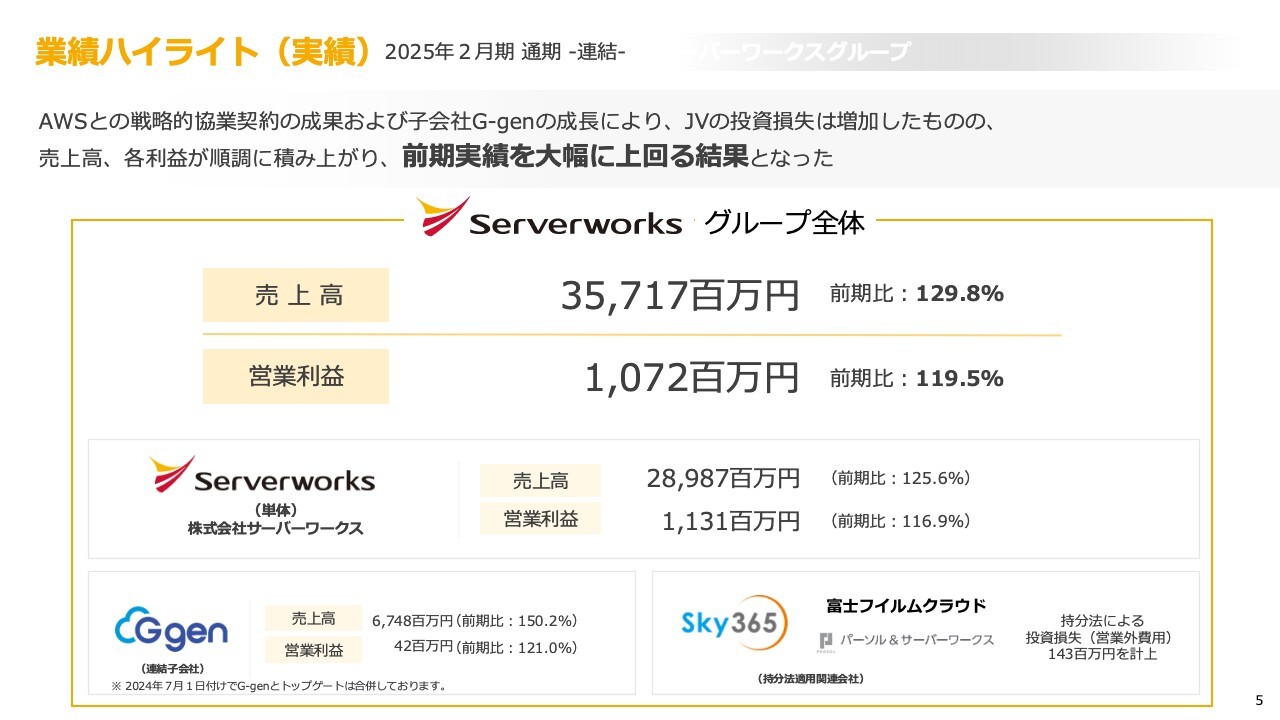Click 前期比：119.5%
Viewport: 1280px width, 720px height.
click(x=916, y=378)
